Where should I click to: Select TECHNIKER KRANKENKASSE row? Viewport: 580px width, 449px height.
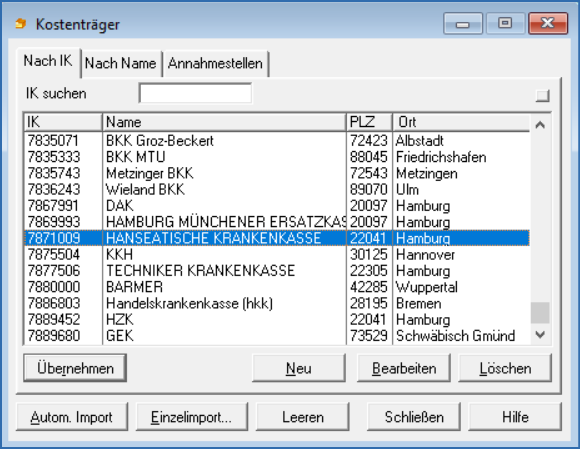click(x=277, y=271)
